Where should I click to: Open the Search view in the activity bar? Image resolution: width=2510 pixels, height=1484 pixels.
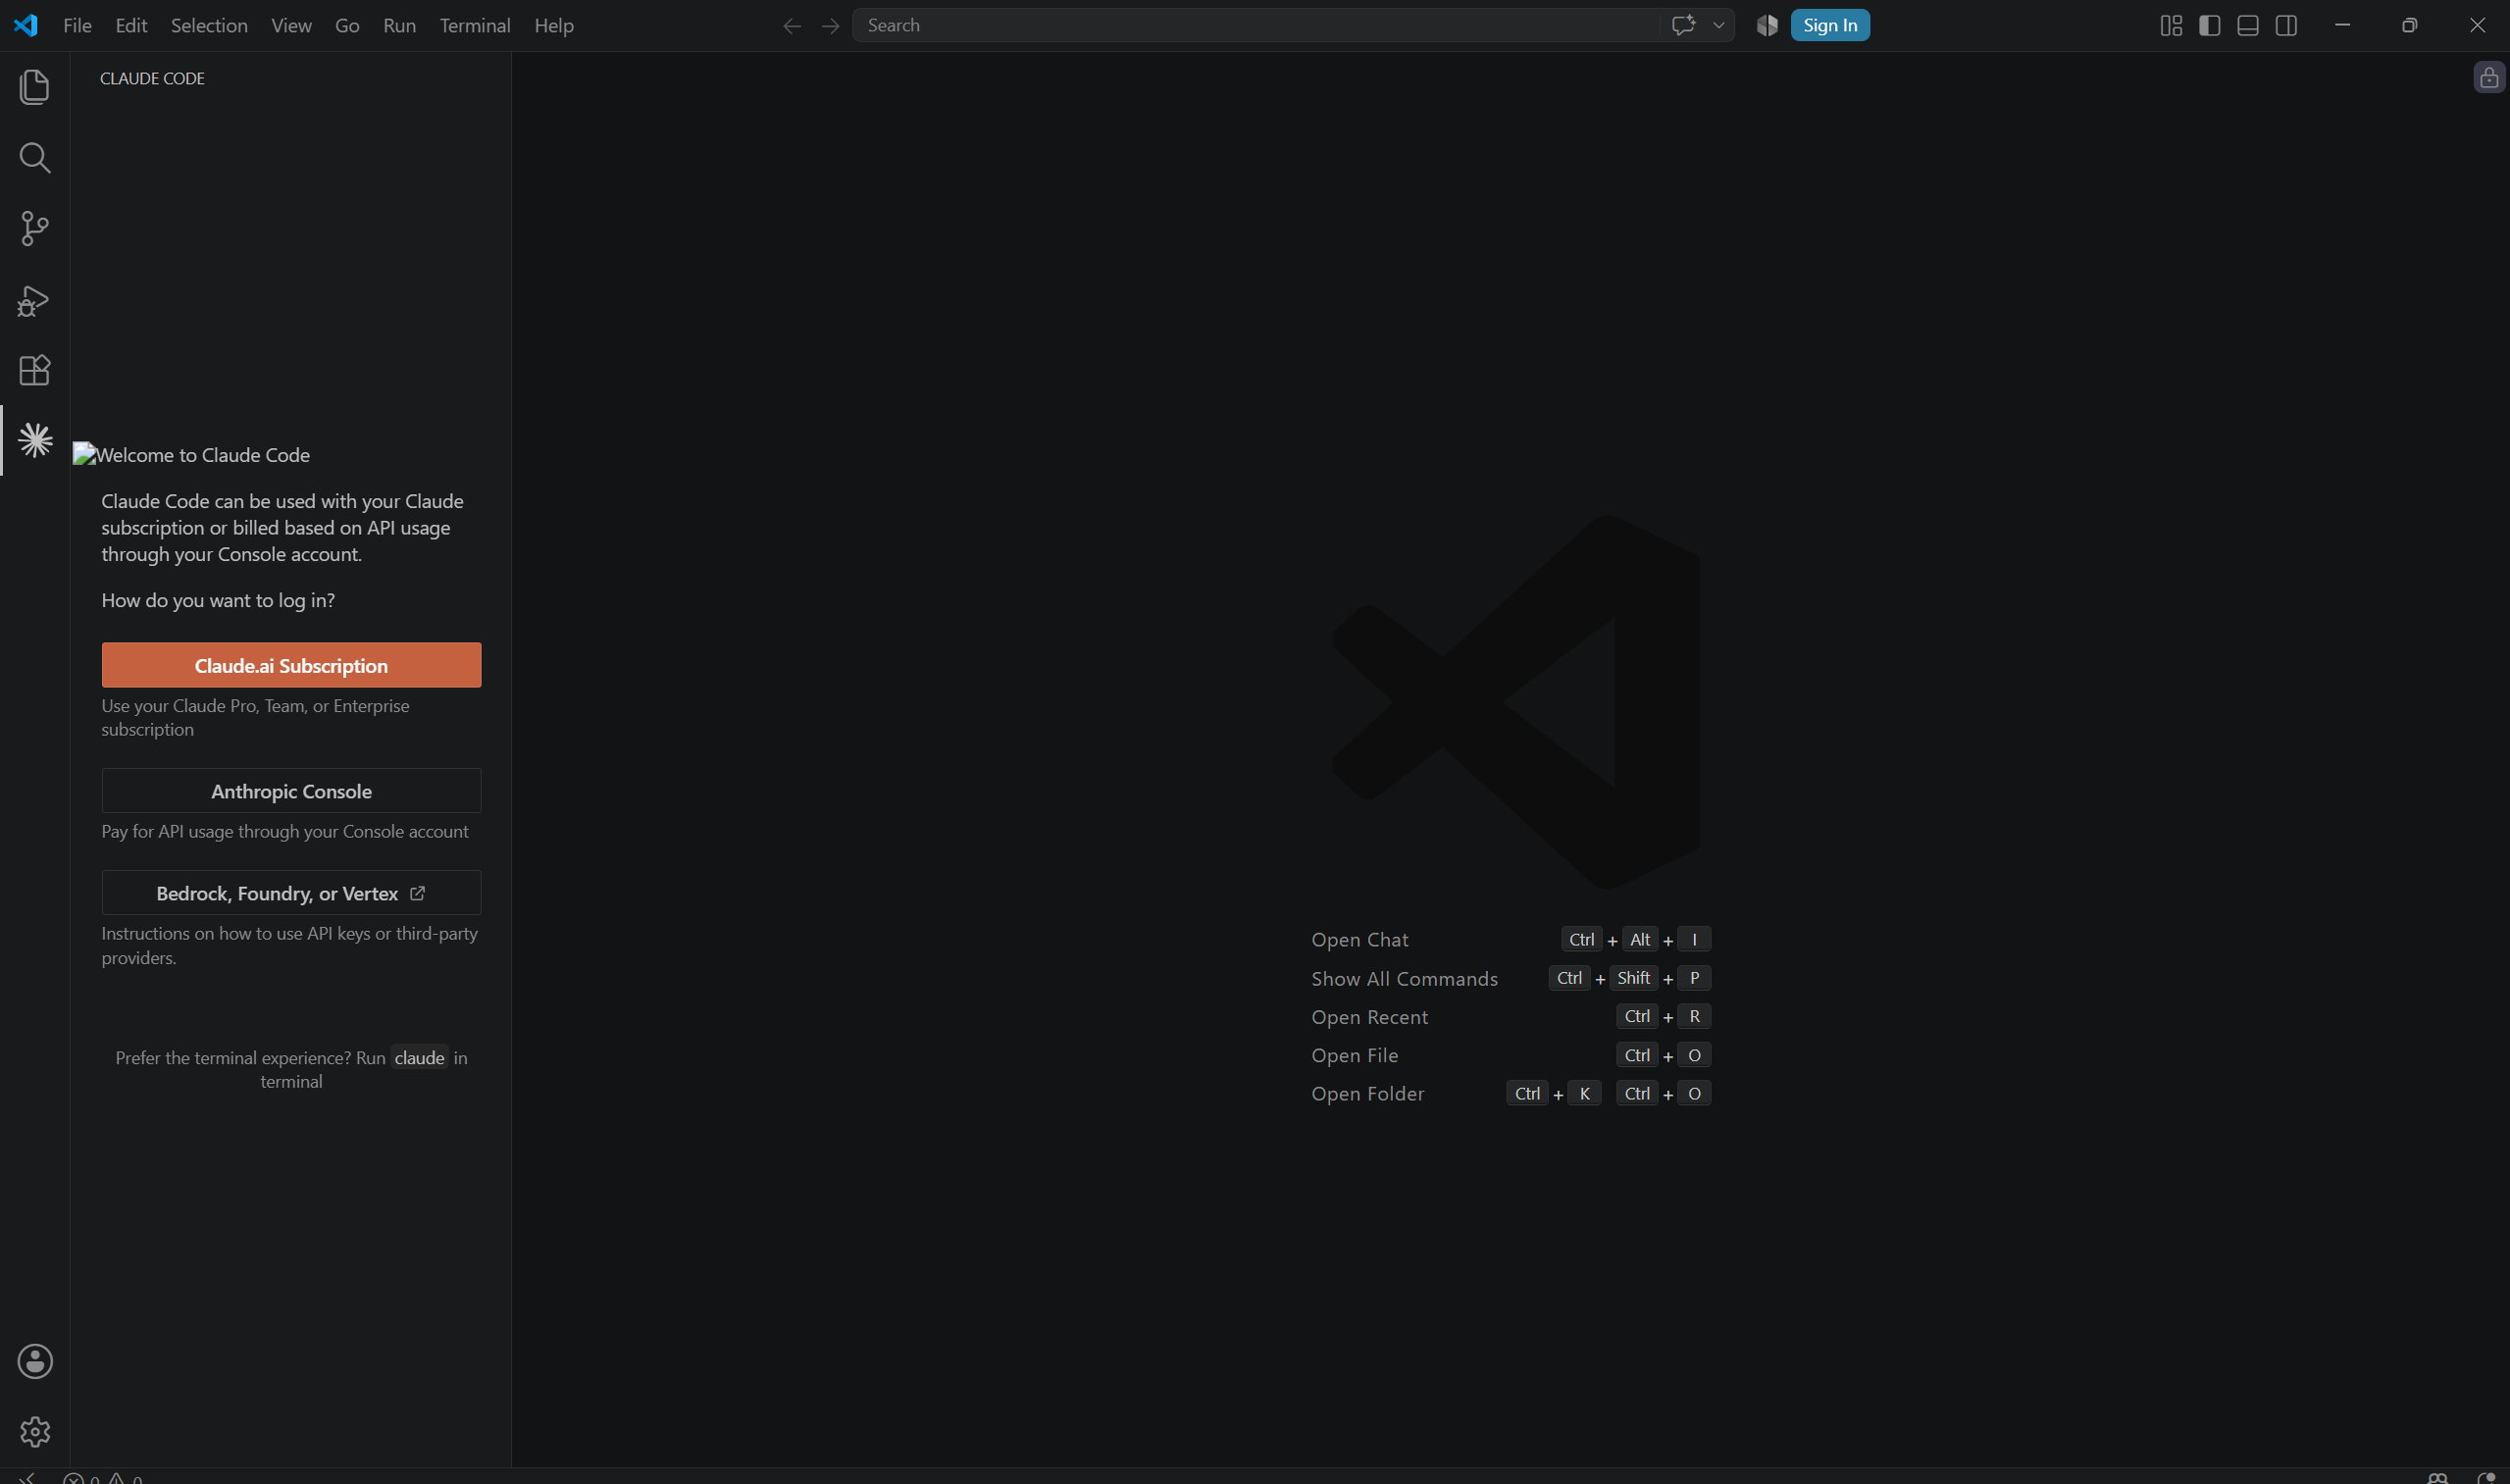35,158
